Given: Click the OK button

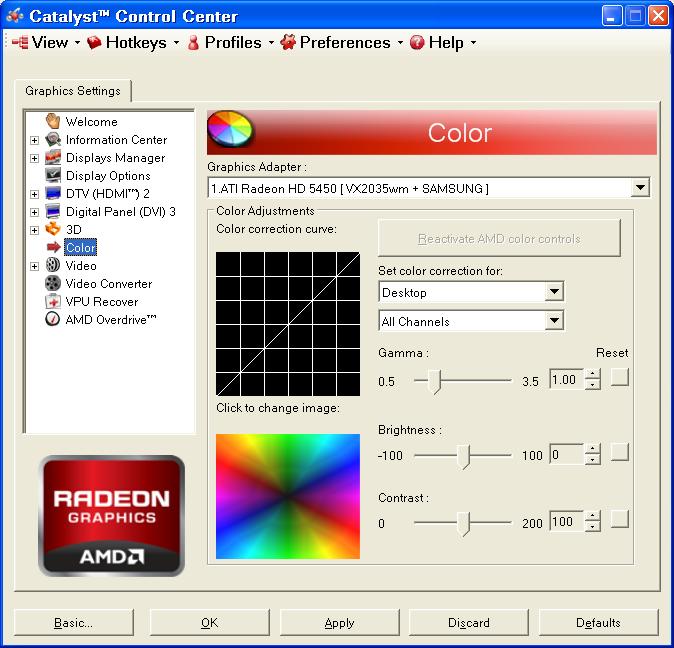Looking at the screenshot, I should [210, 622].
